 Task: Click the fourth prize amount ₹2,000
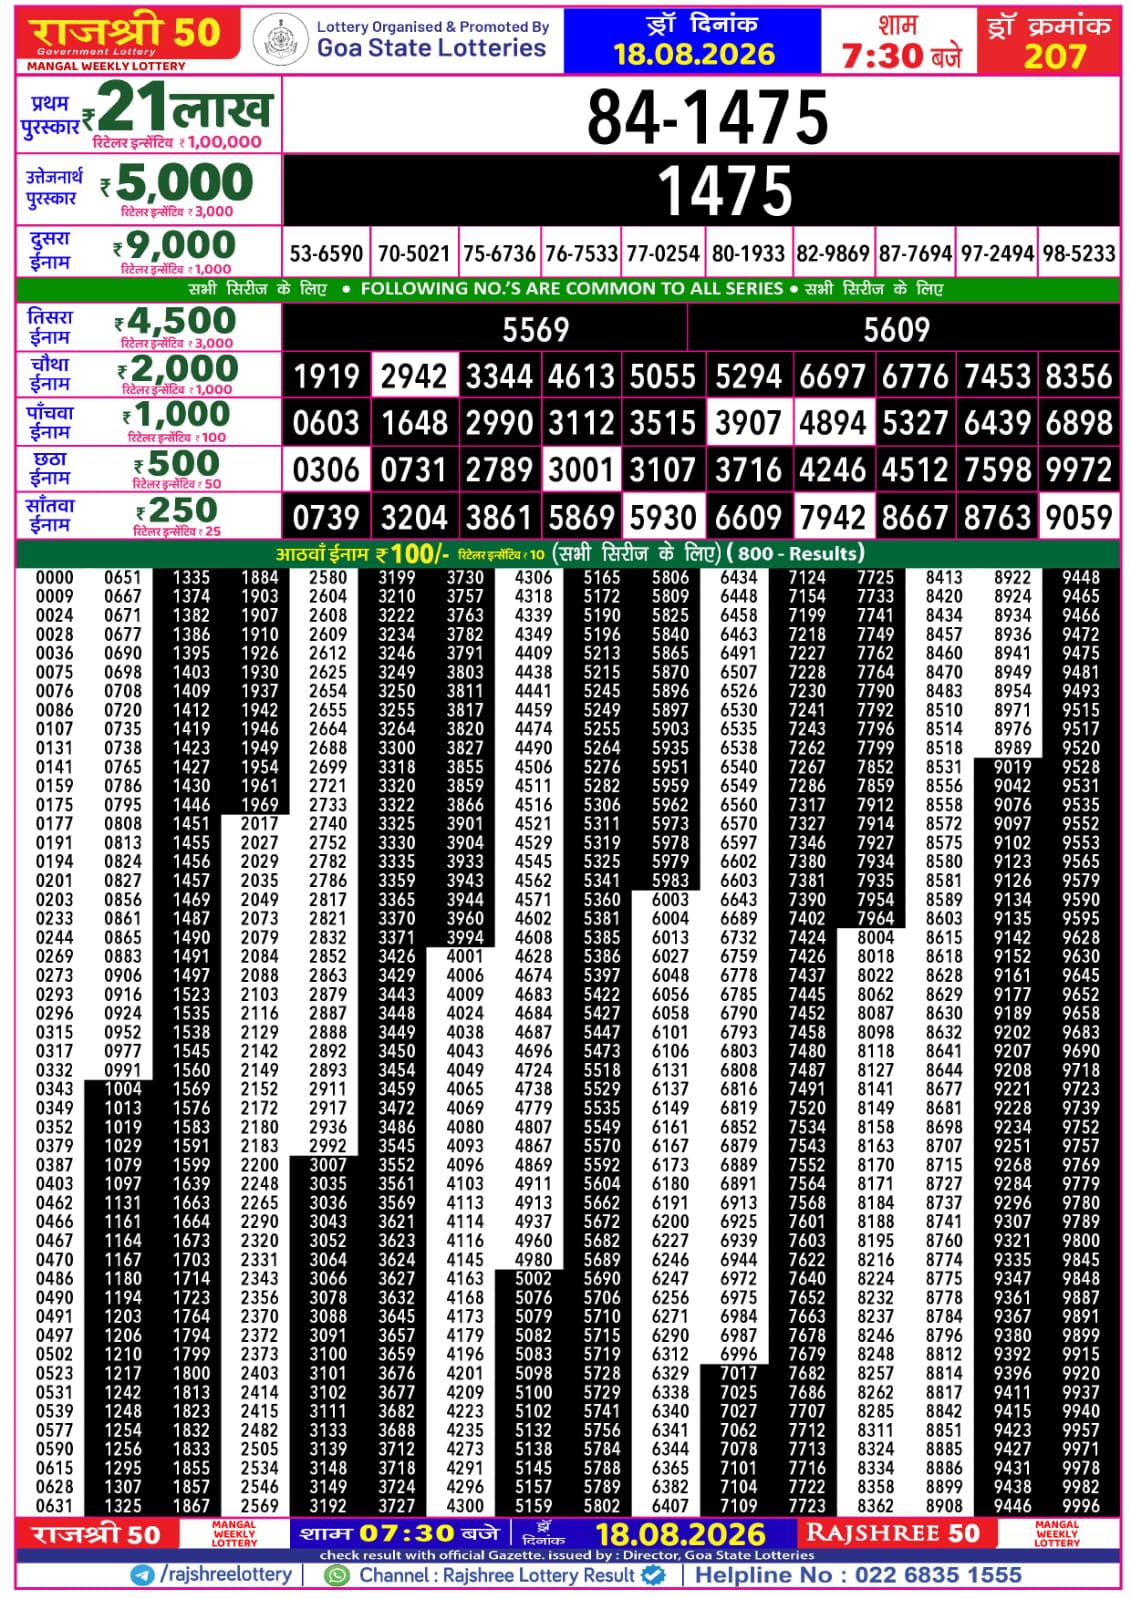click(178, 369)
